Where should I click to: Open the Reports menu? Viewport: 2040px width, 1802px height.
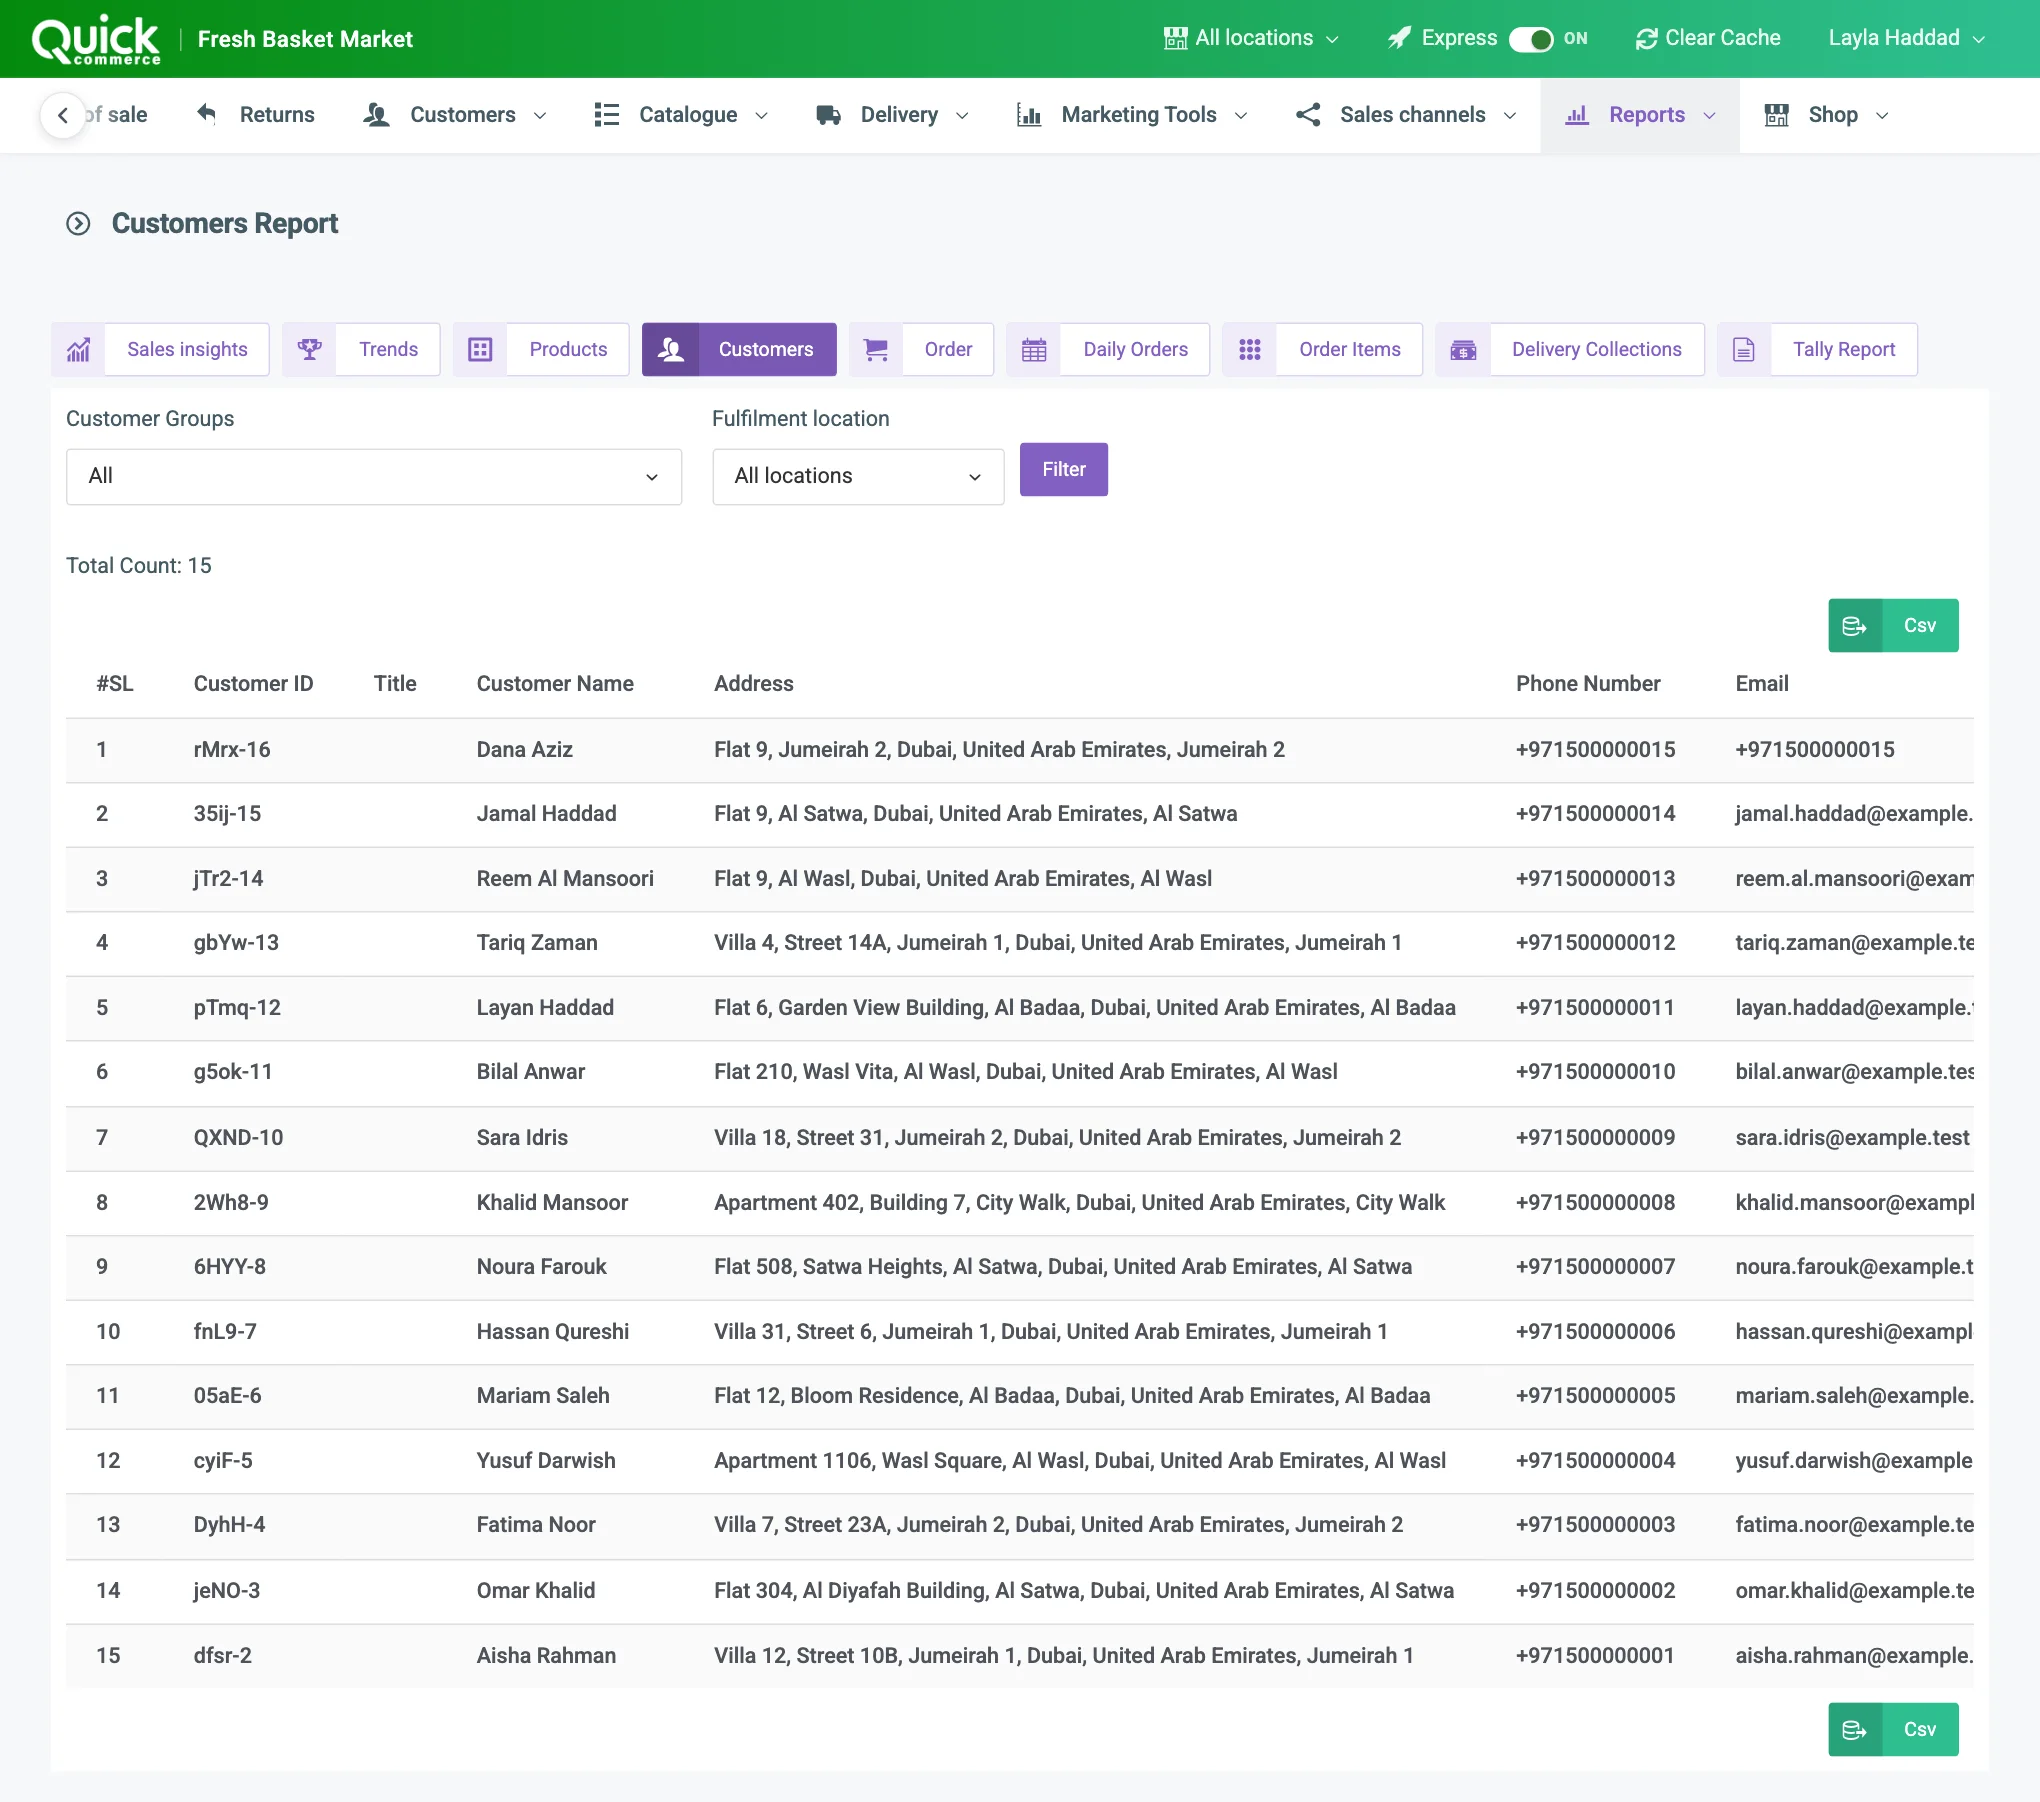(x=1640, y=115)
